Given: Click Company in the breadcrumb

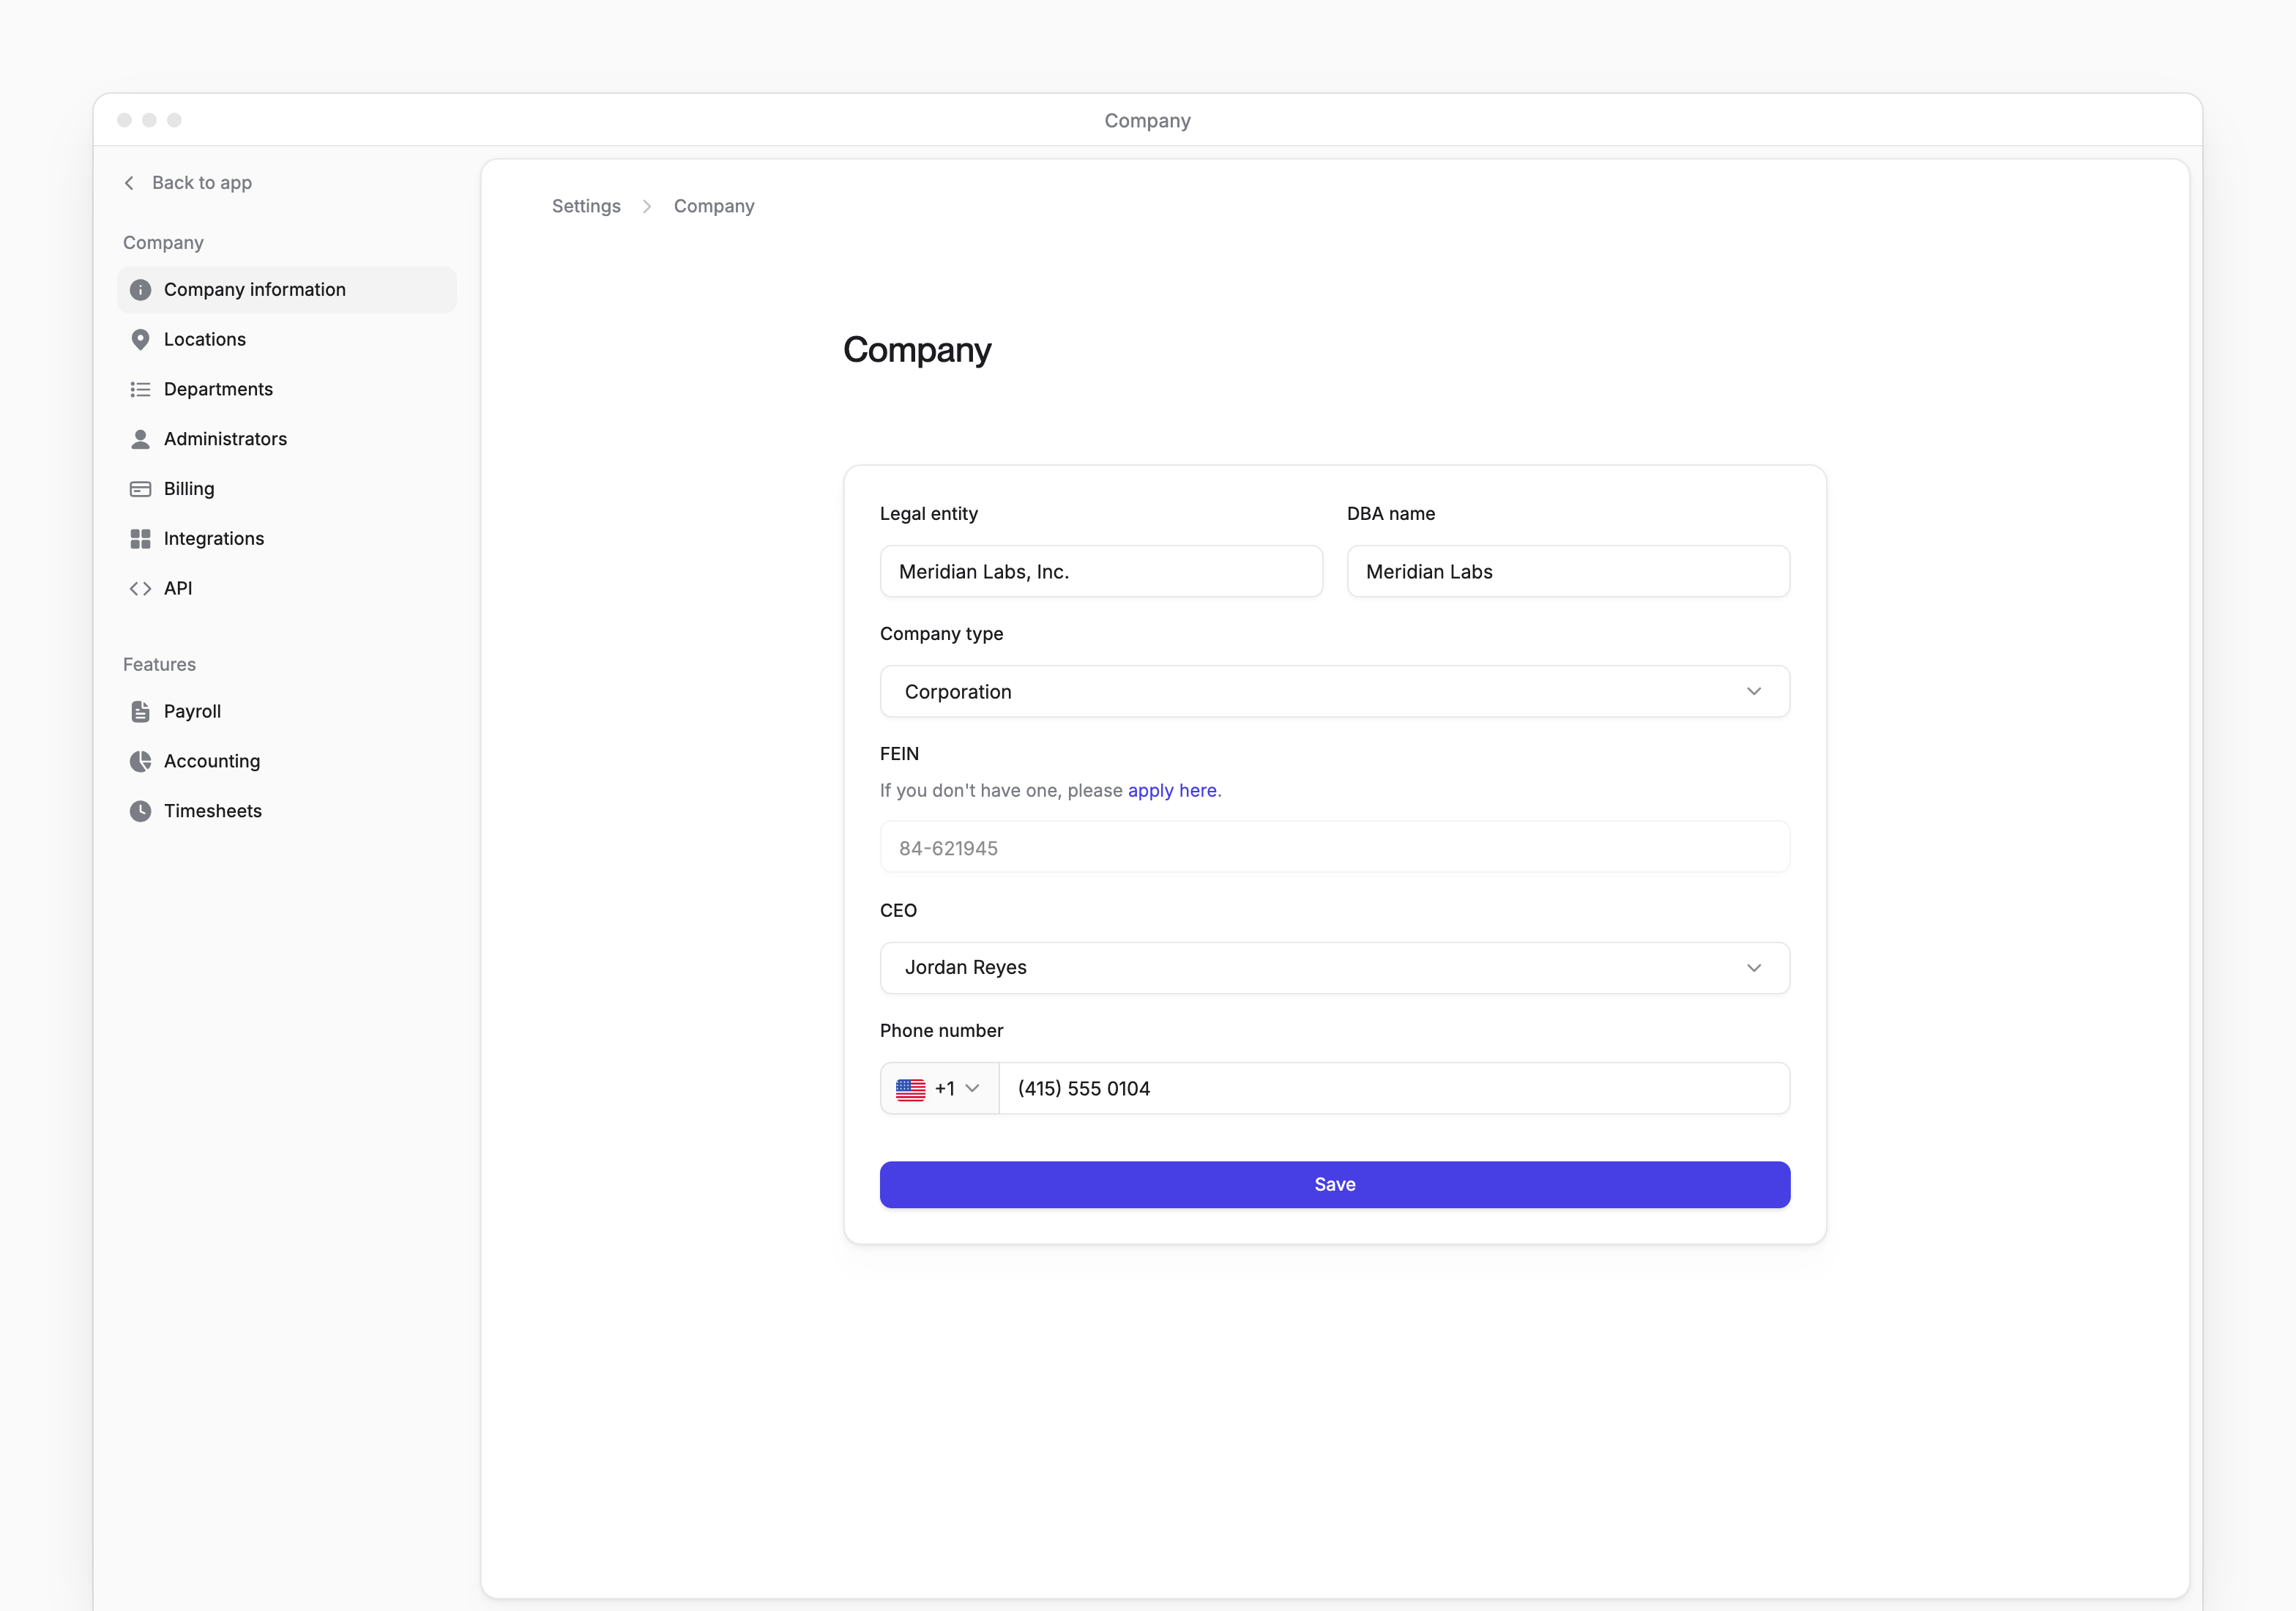Looking at the screenshot, I should [714, 206].
